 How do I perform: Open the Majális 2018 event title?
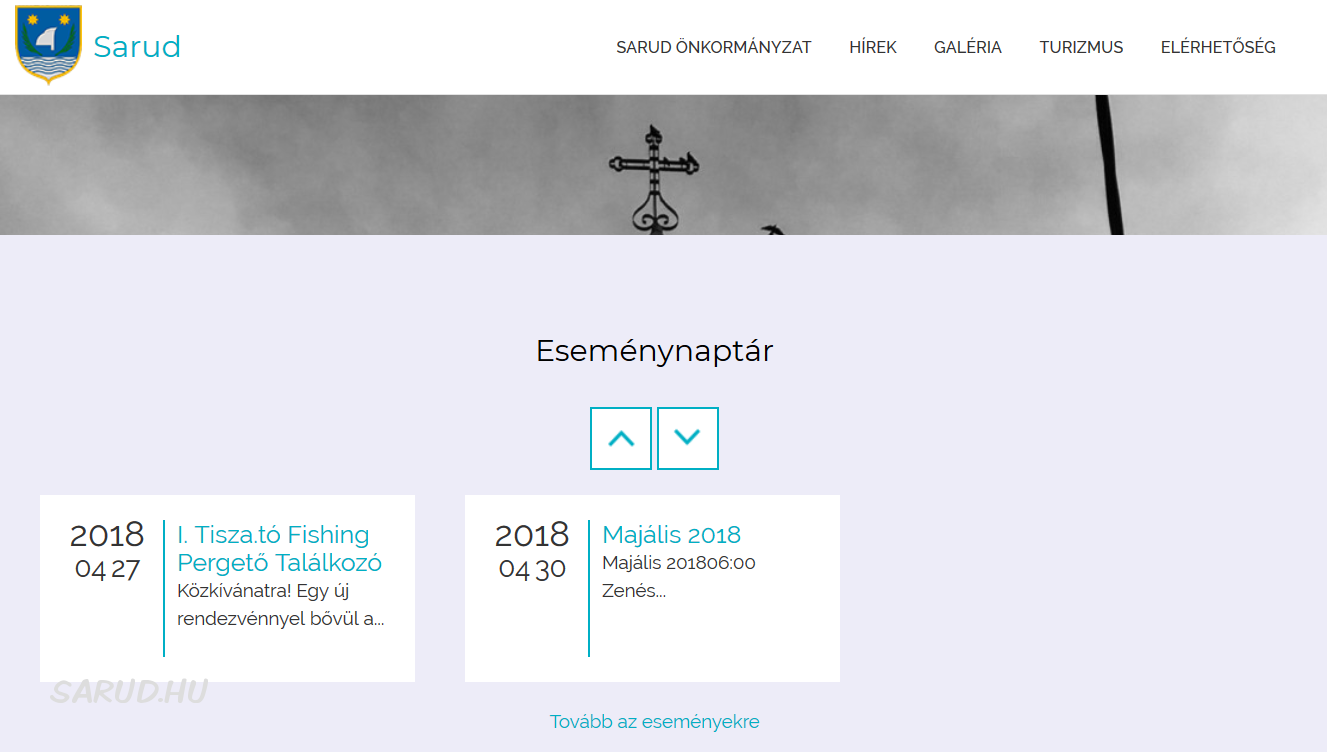pos(672,535)
